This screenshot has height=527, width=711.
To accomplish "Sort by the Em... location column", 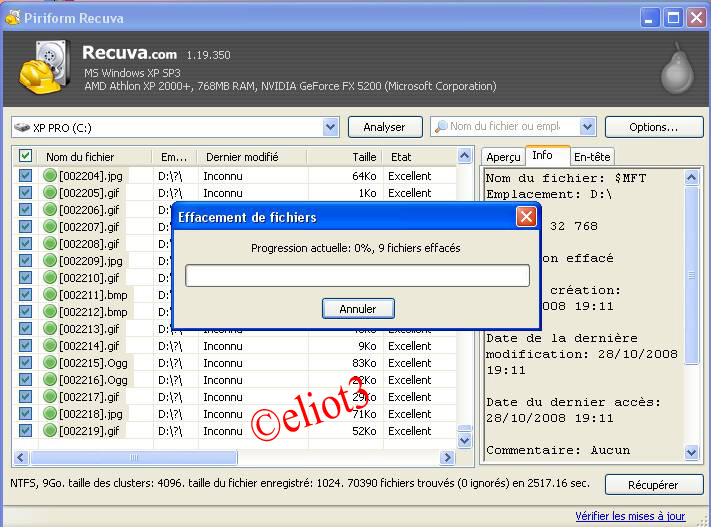I will coord(175,157).
